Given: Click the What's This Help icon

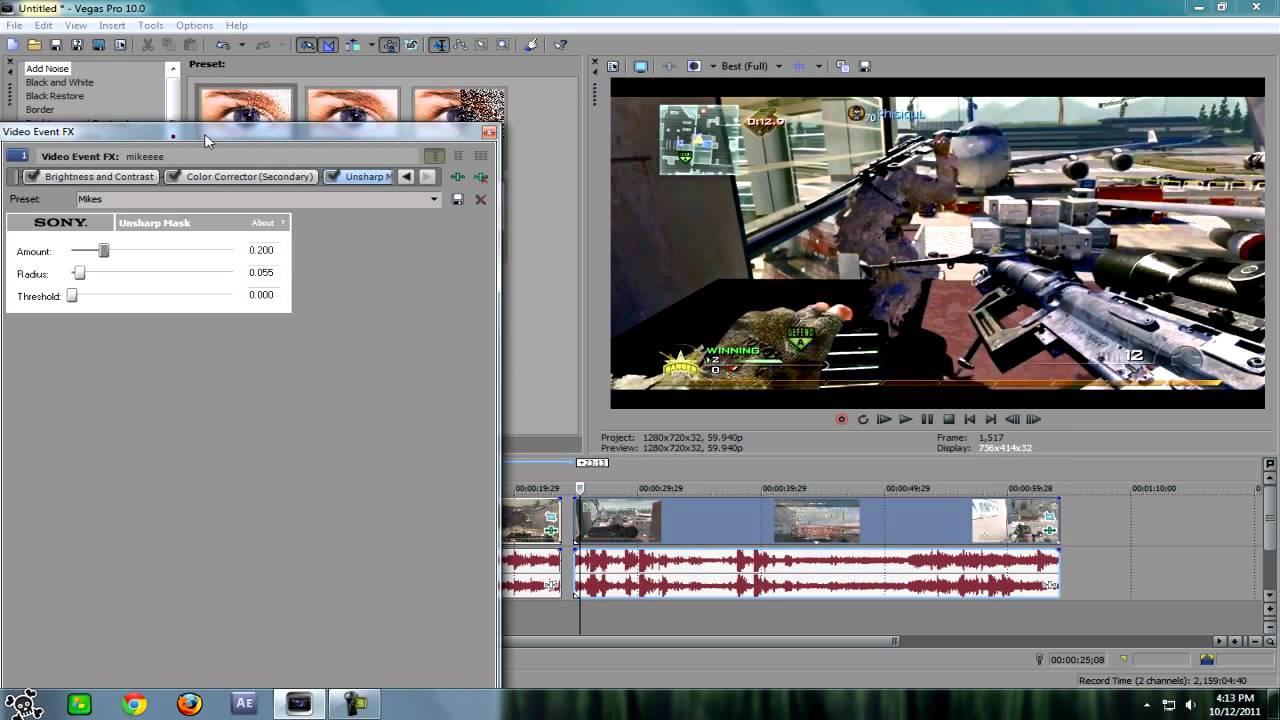Looking at the screenshot, I should tap(560, 45).
